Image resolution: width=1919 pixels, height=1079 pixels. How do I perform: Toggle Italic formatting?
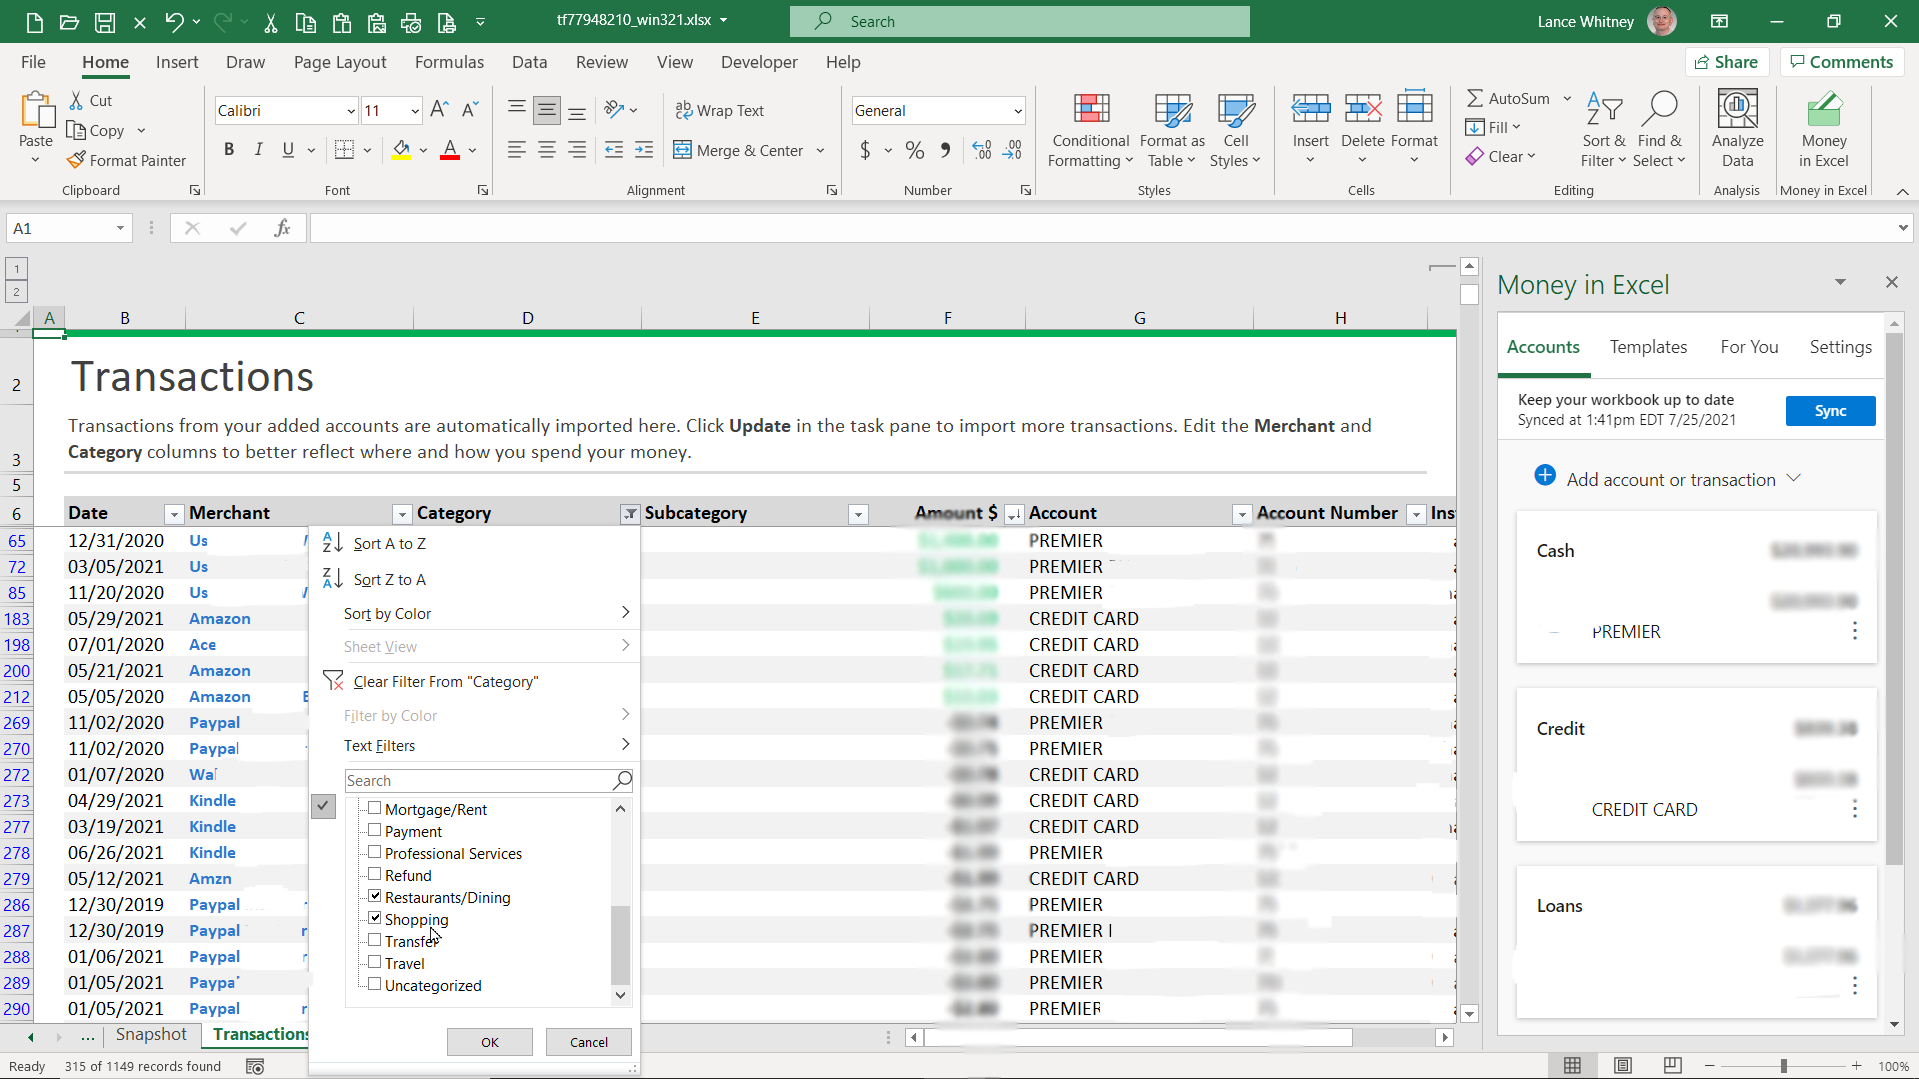(258, 150)
